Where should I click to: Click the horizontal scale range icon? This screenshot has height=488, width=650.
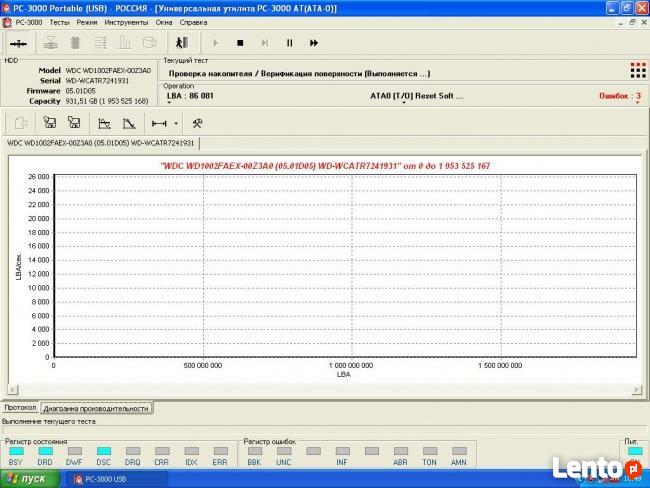pos(158,123)
